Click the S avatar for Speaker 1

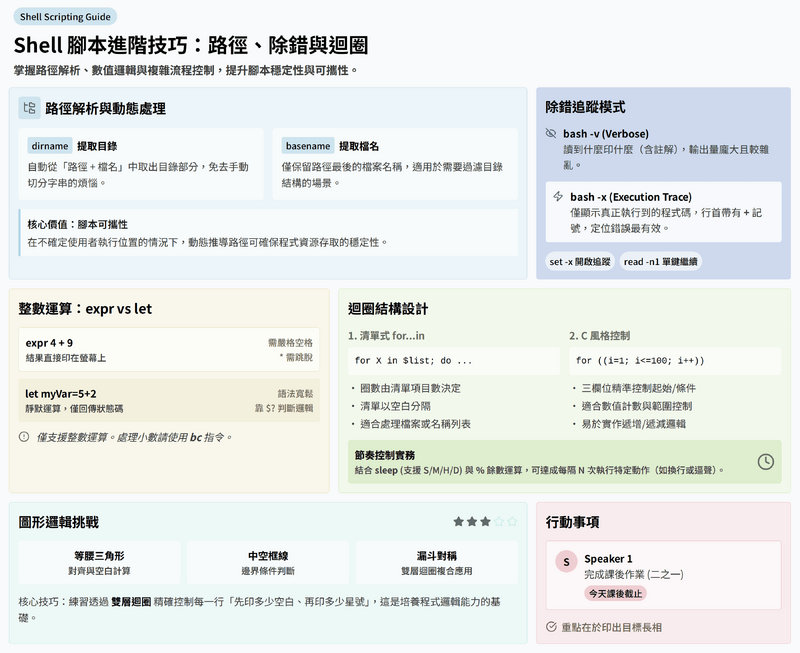[567, 562]
